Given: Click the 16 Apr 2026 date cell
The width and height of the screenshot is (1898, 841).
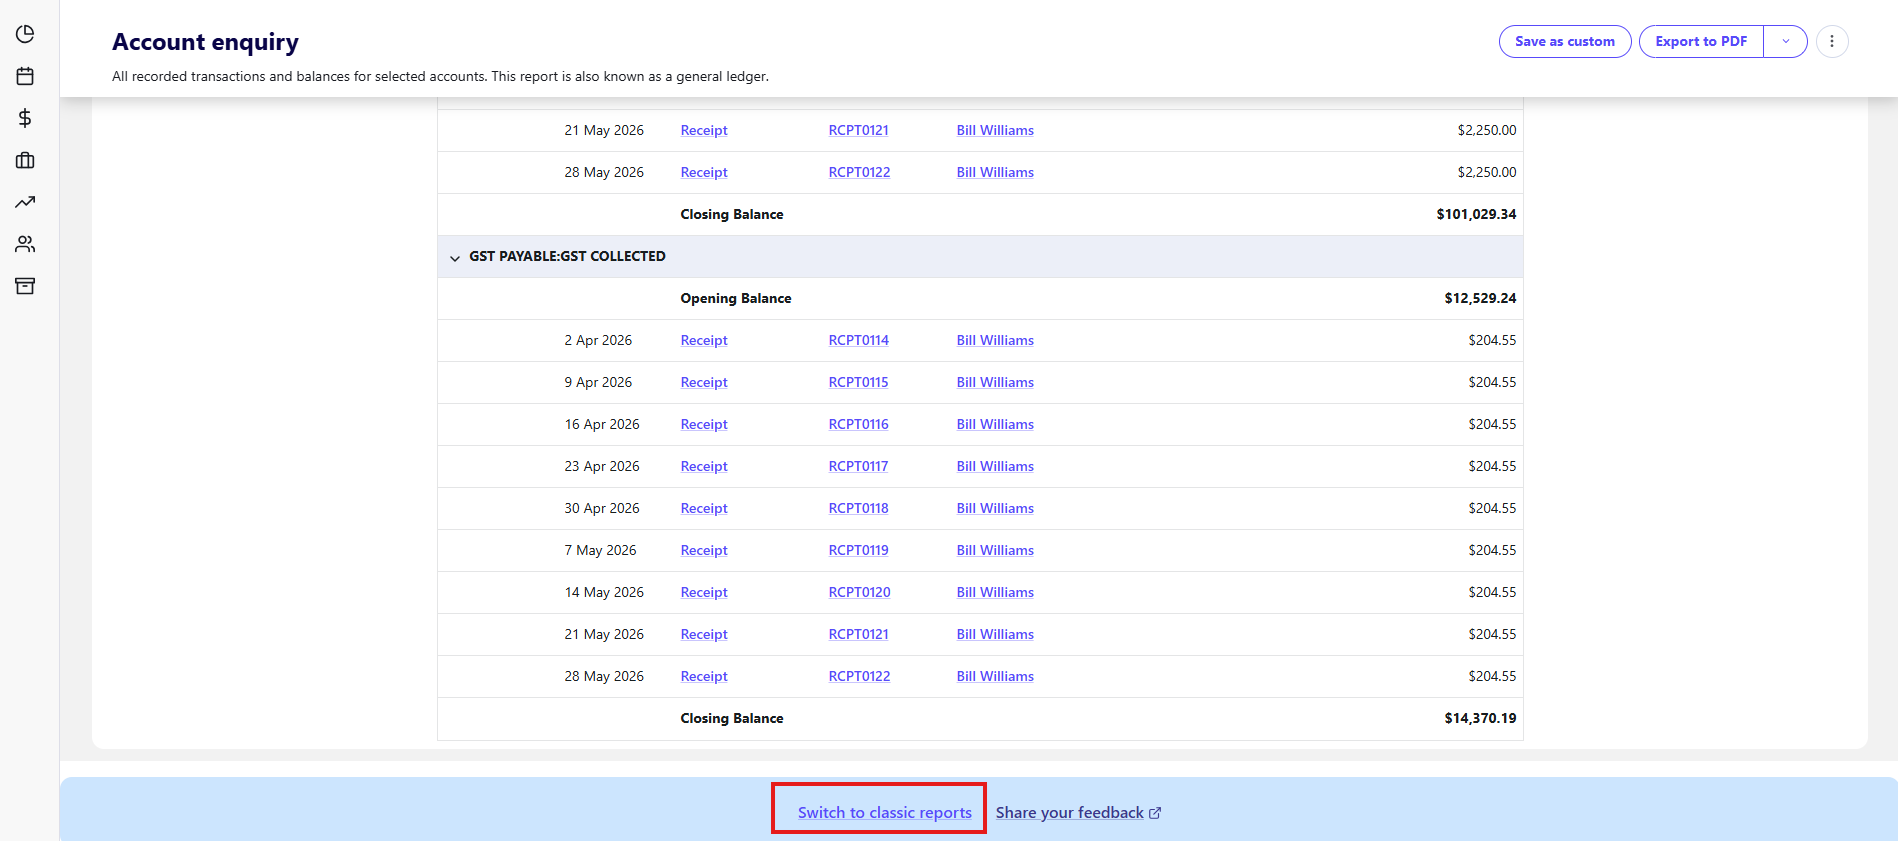Looking at the screenshot, I should (x=602, y=424).
